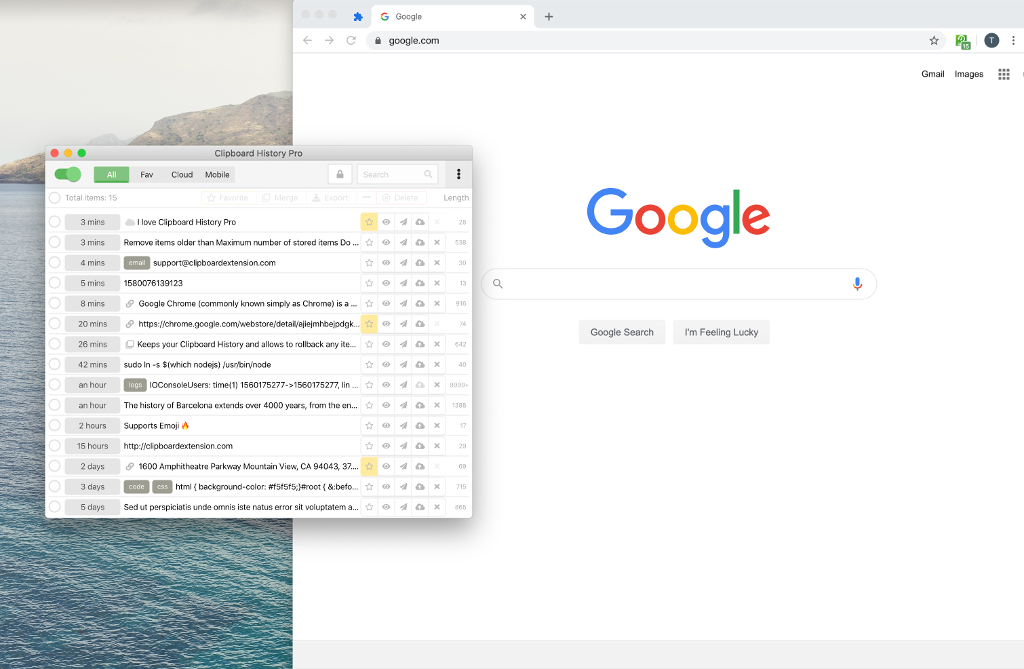Bookmark this page with the star icon
Image resolution: width=1024 pixels, height=669 pixels.
934,41
